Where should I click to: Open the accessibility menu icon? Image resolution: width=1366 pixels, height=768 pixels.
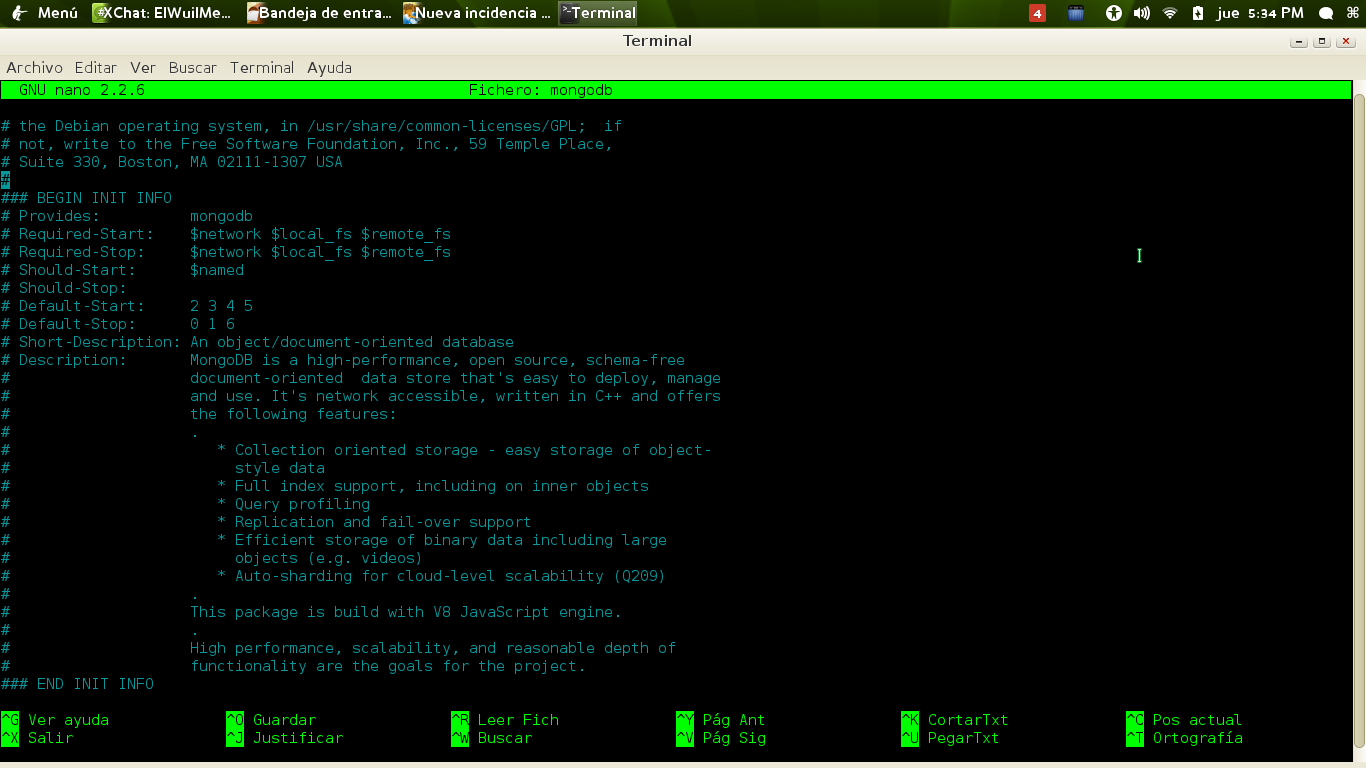coord(1114,13)
